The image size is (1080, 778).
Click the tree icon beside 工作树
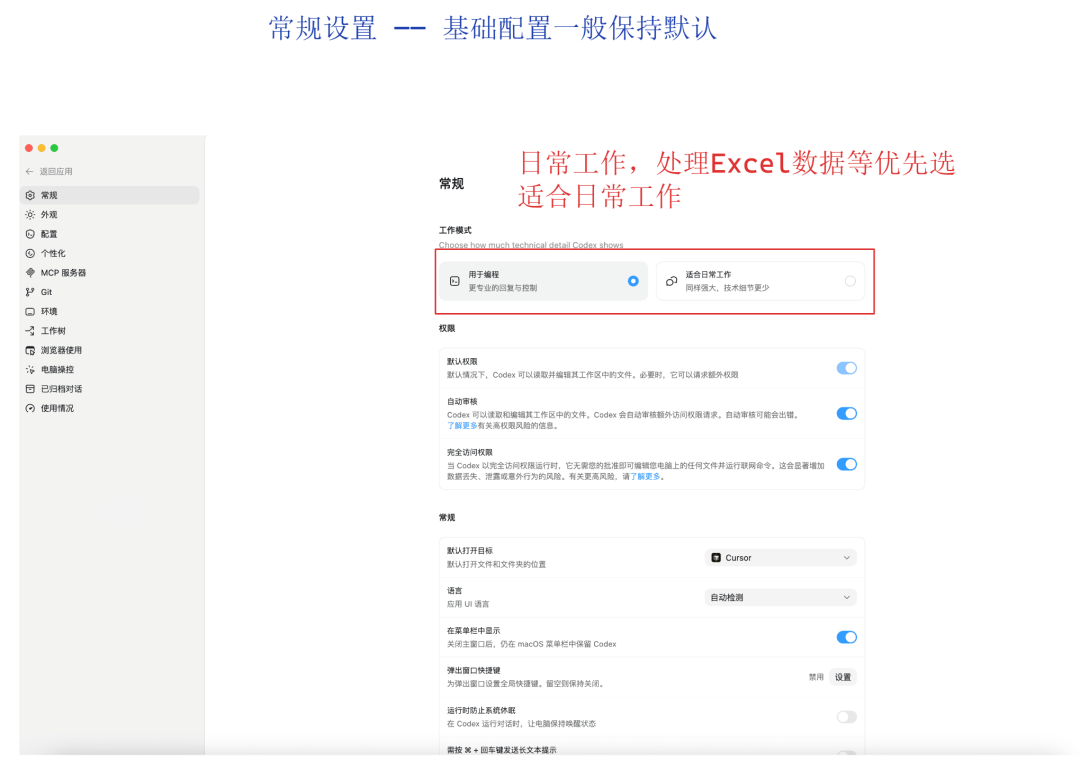tap(30, 330)
